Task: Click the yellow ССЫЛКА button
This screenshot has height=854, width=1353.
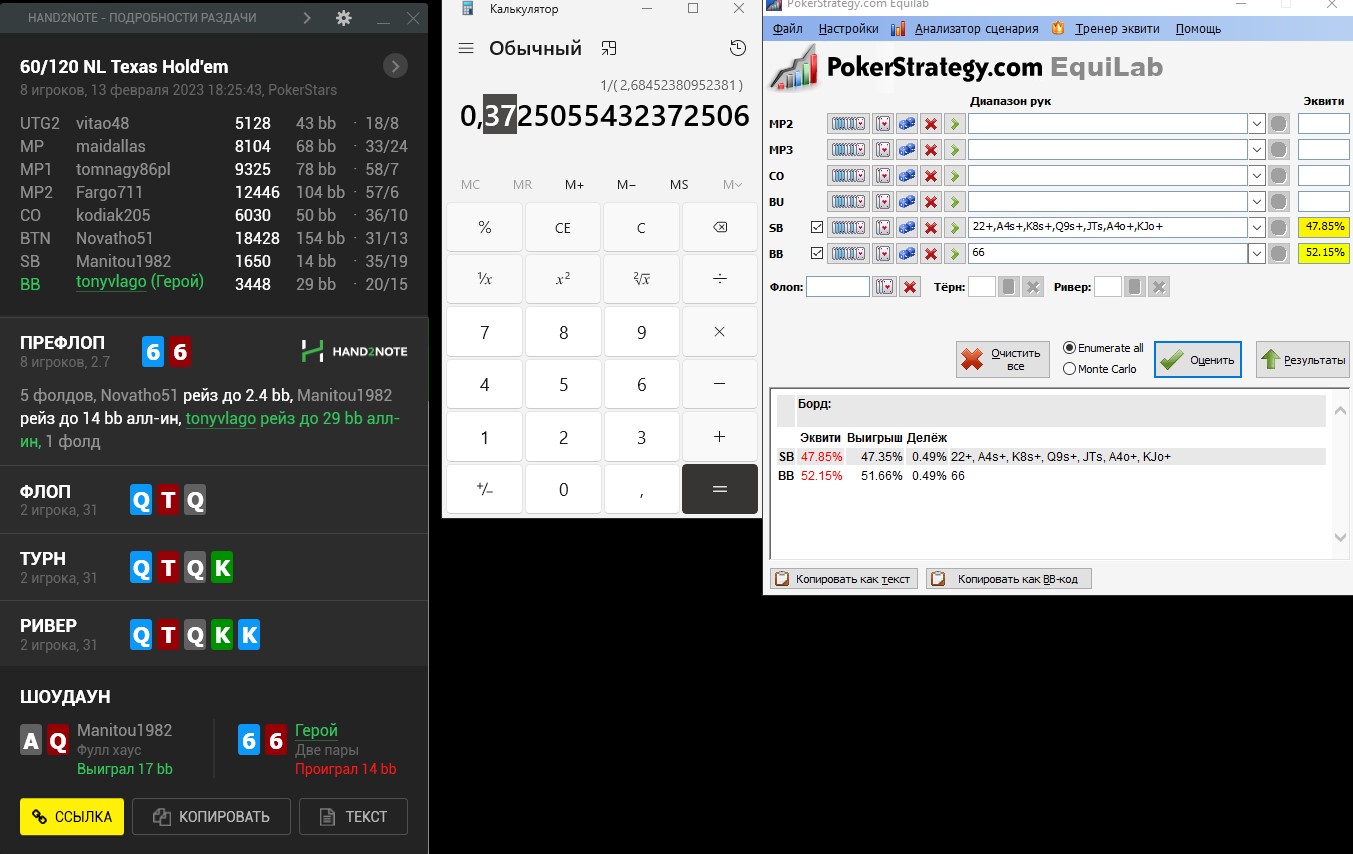Action: (x=72, y=816)
